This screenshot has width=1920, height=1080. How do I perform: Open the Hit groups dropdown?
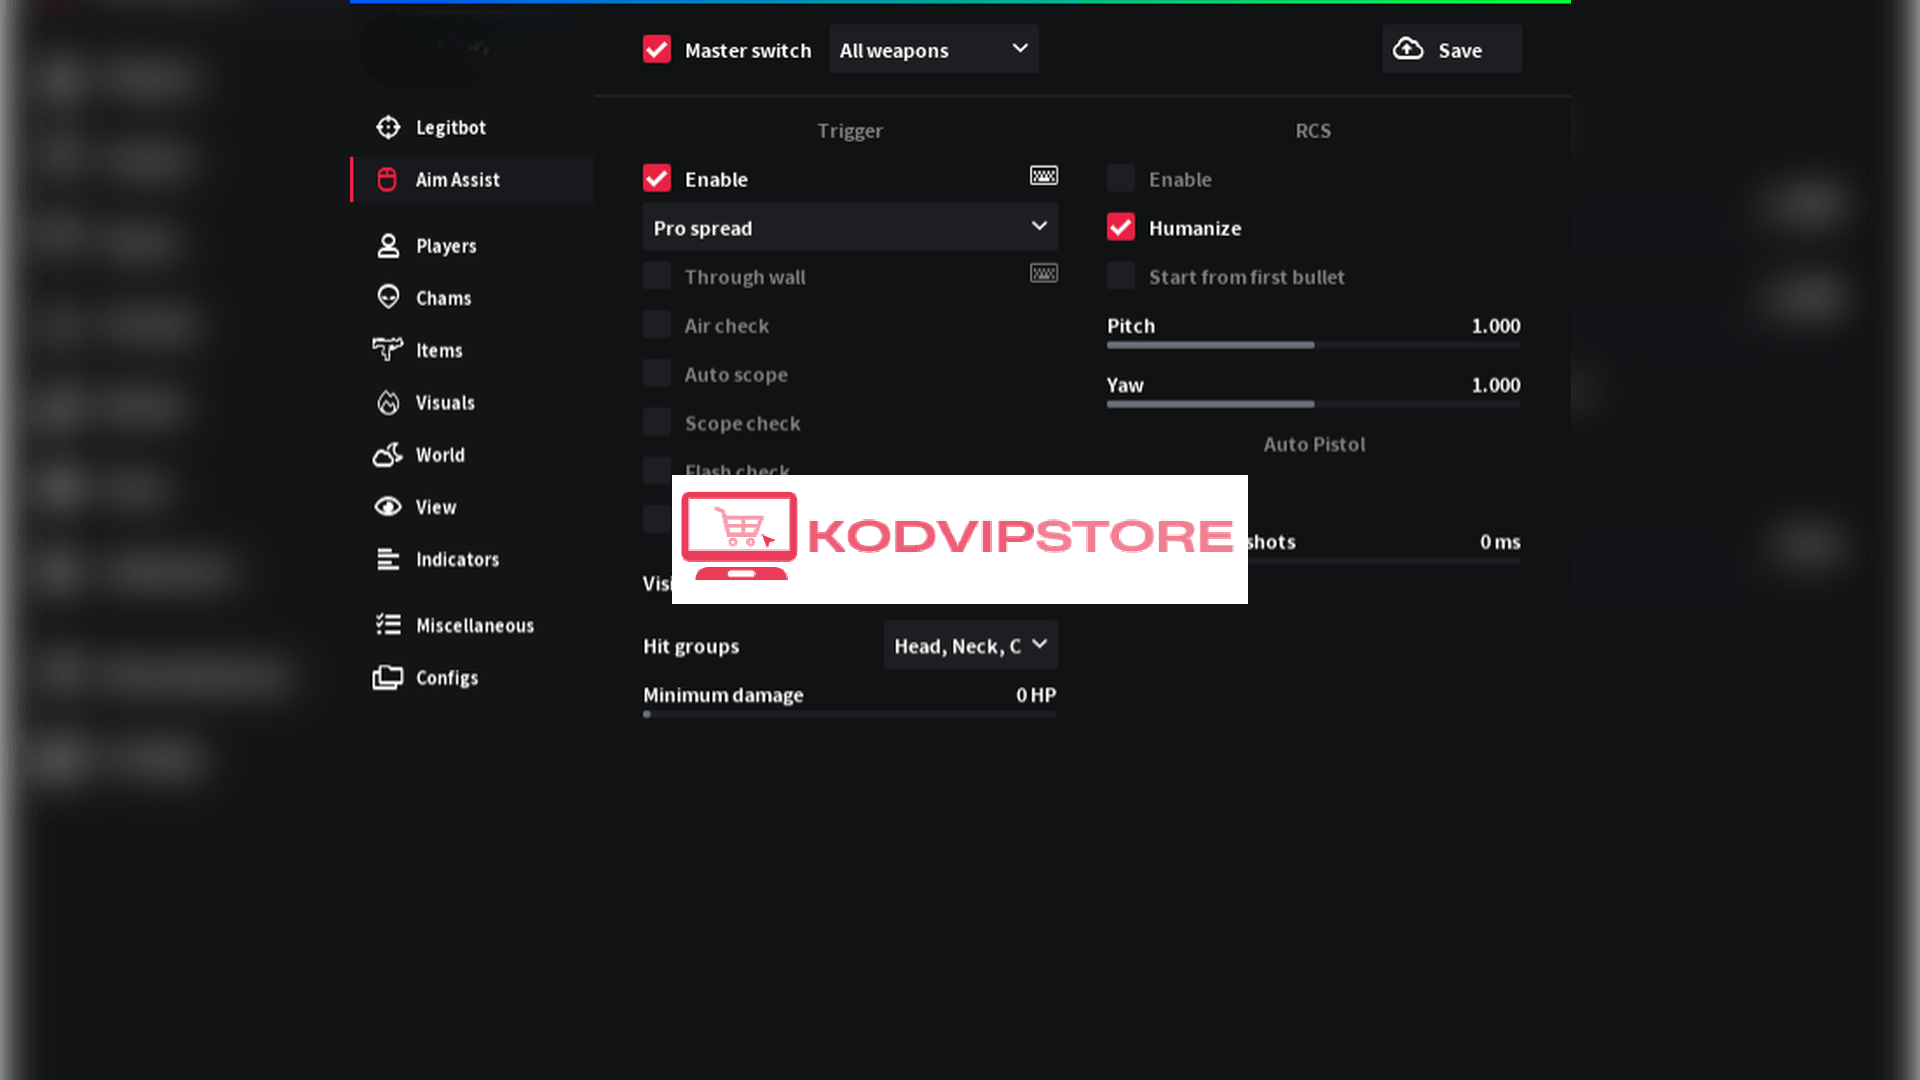click(970, 645)
